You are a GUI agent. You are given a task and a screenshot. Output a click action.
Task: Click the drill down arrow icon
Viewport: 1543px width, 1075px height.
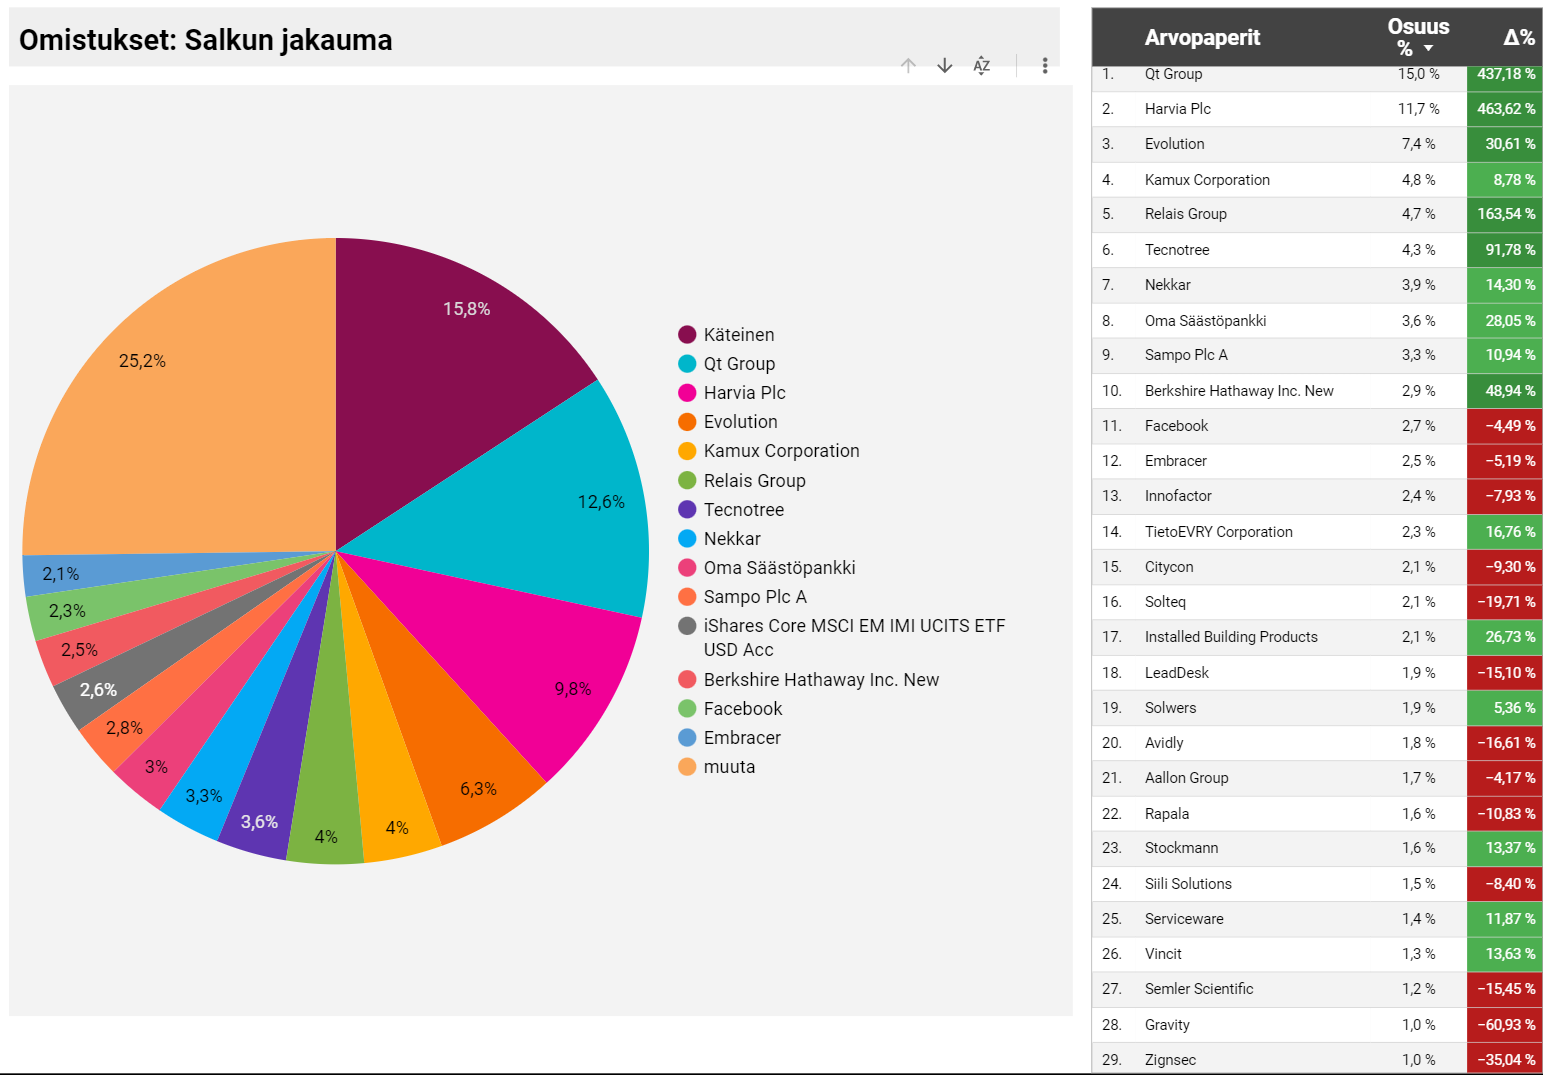(x=945, y=65)
